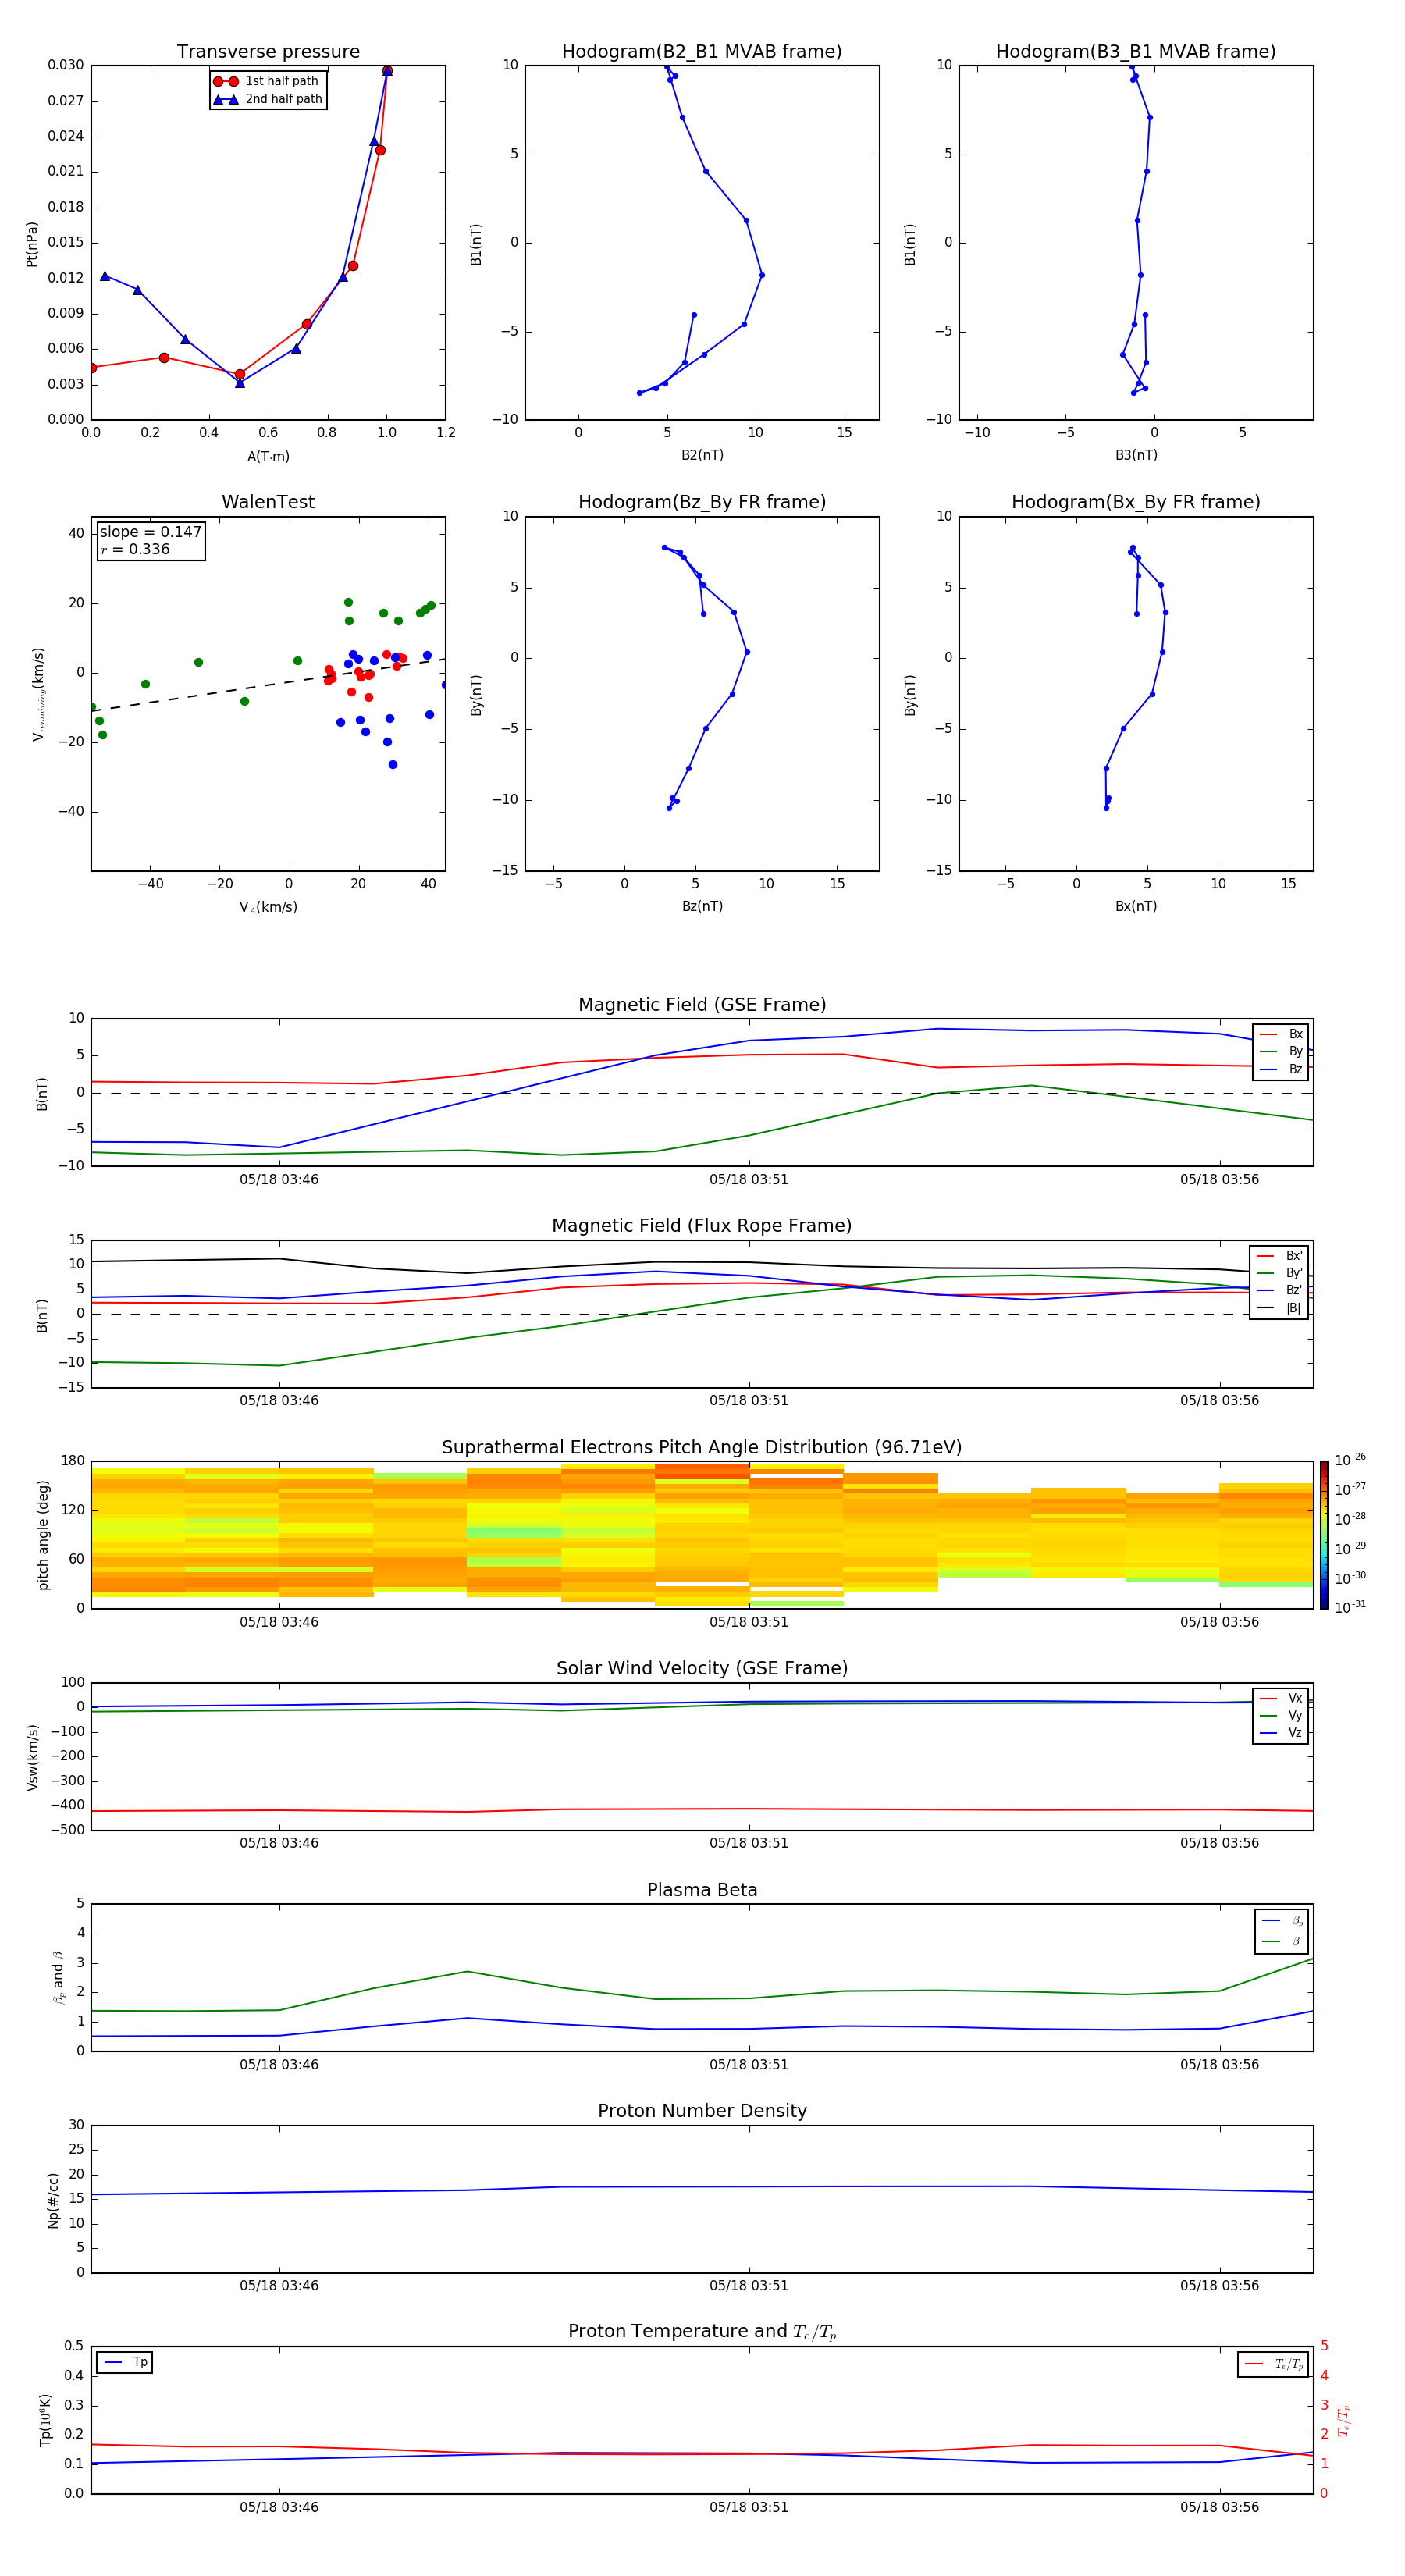Click the 'By' entry in GSE legend
Viewport: 1405px width, 2576px height.
point(1281,1052)
